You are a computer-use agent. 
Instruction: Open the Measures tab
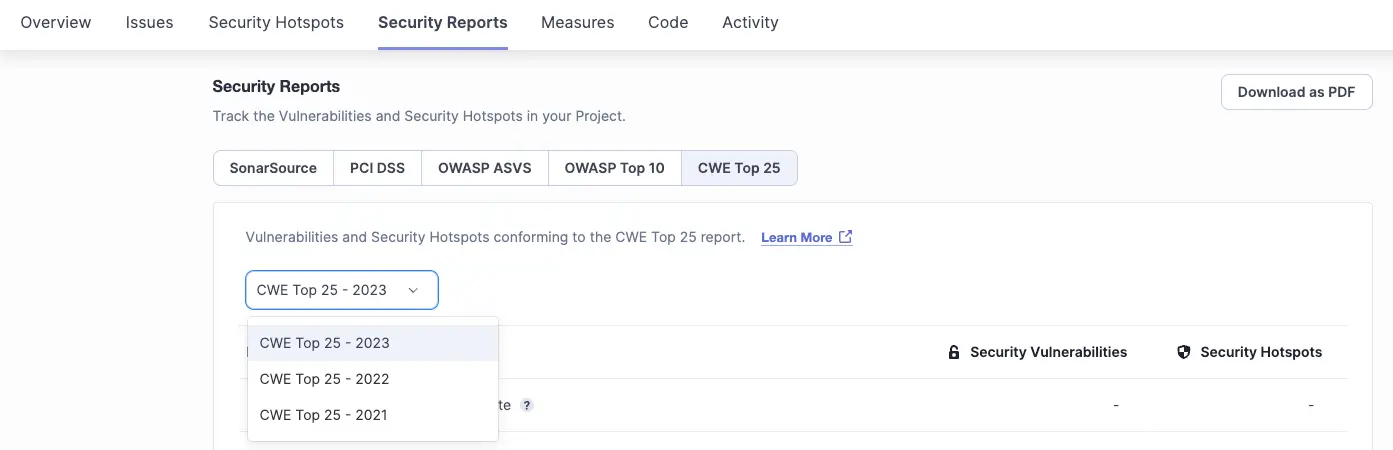[x=578, y=22]
